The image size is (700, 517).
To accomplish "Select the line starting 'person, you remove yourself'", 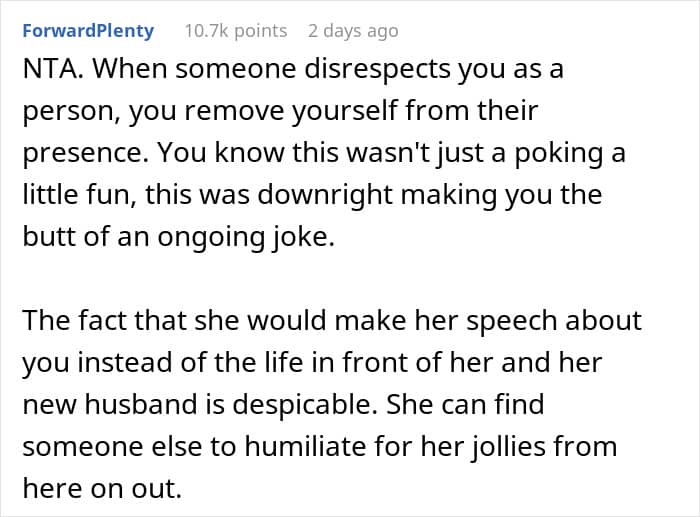I will 280,112.
